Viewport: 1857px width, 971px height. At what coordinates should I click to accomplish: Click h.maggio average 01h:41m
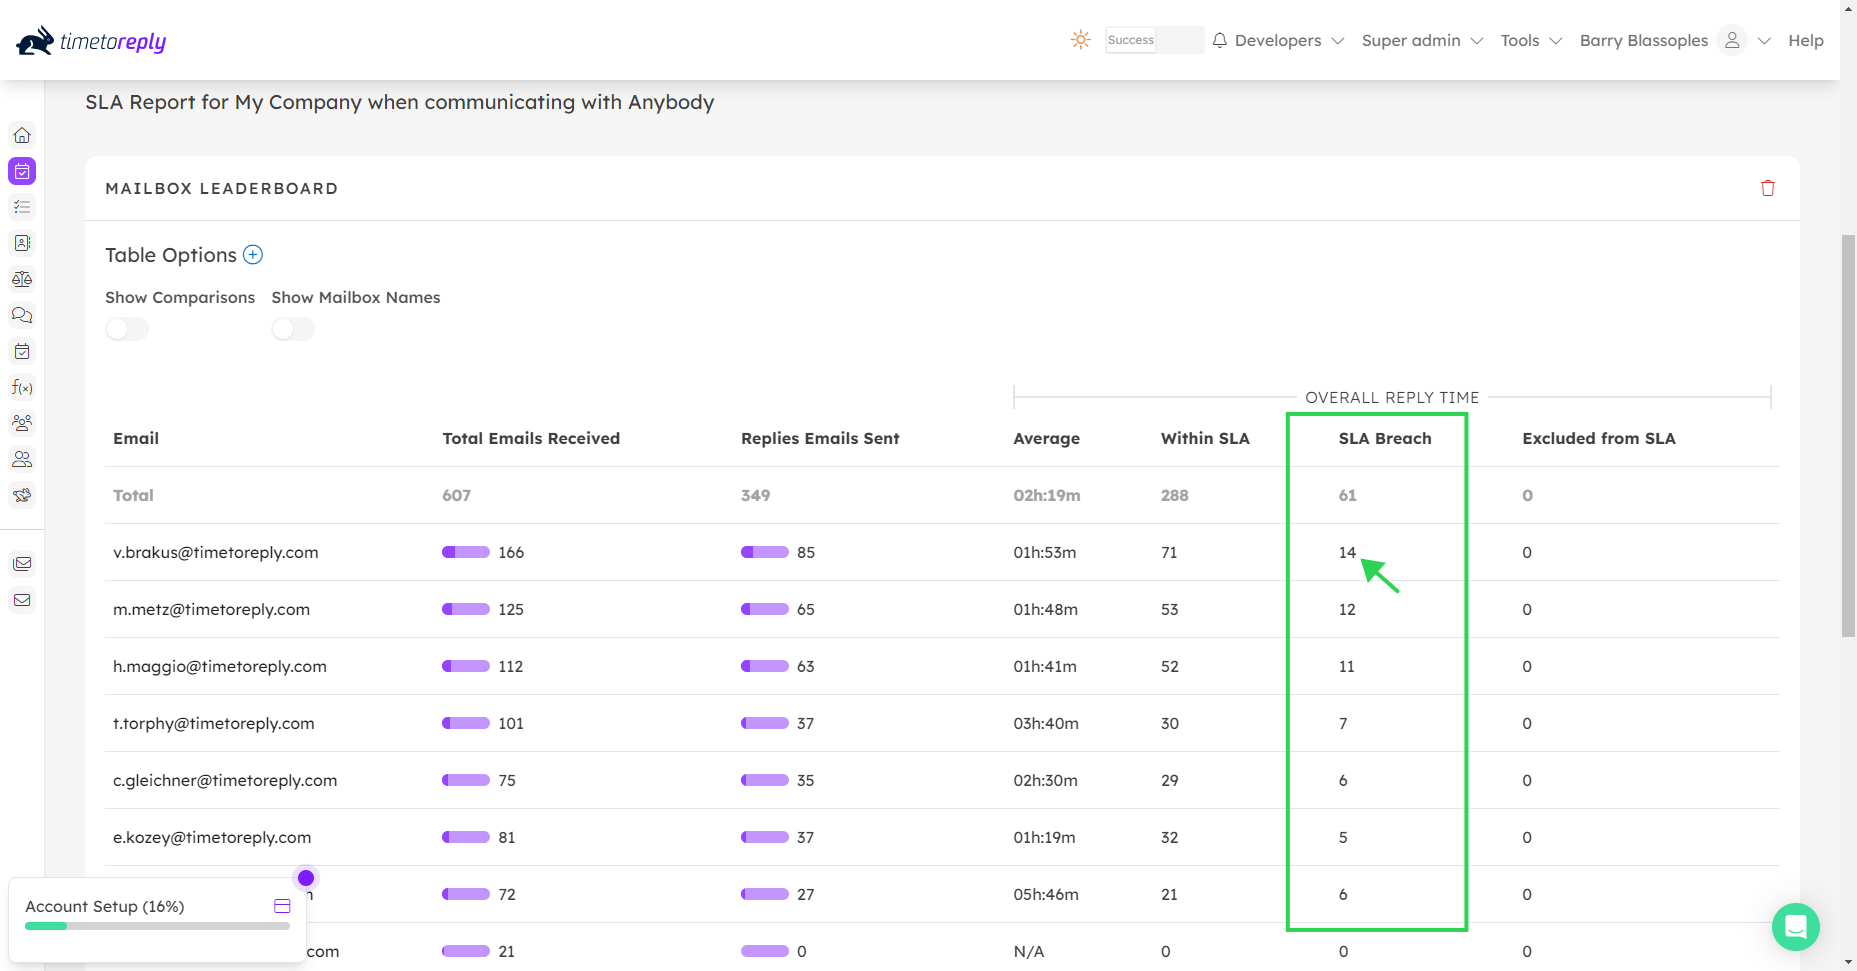click(1045, 666)
